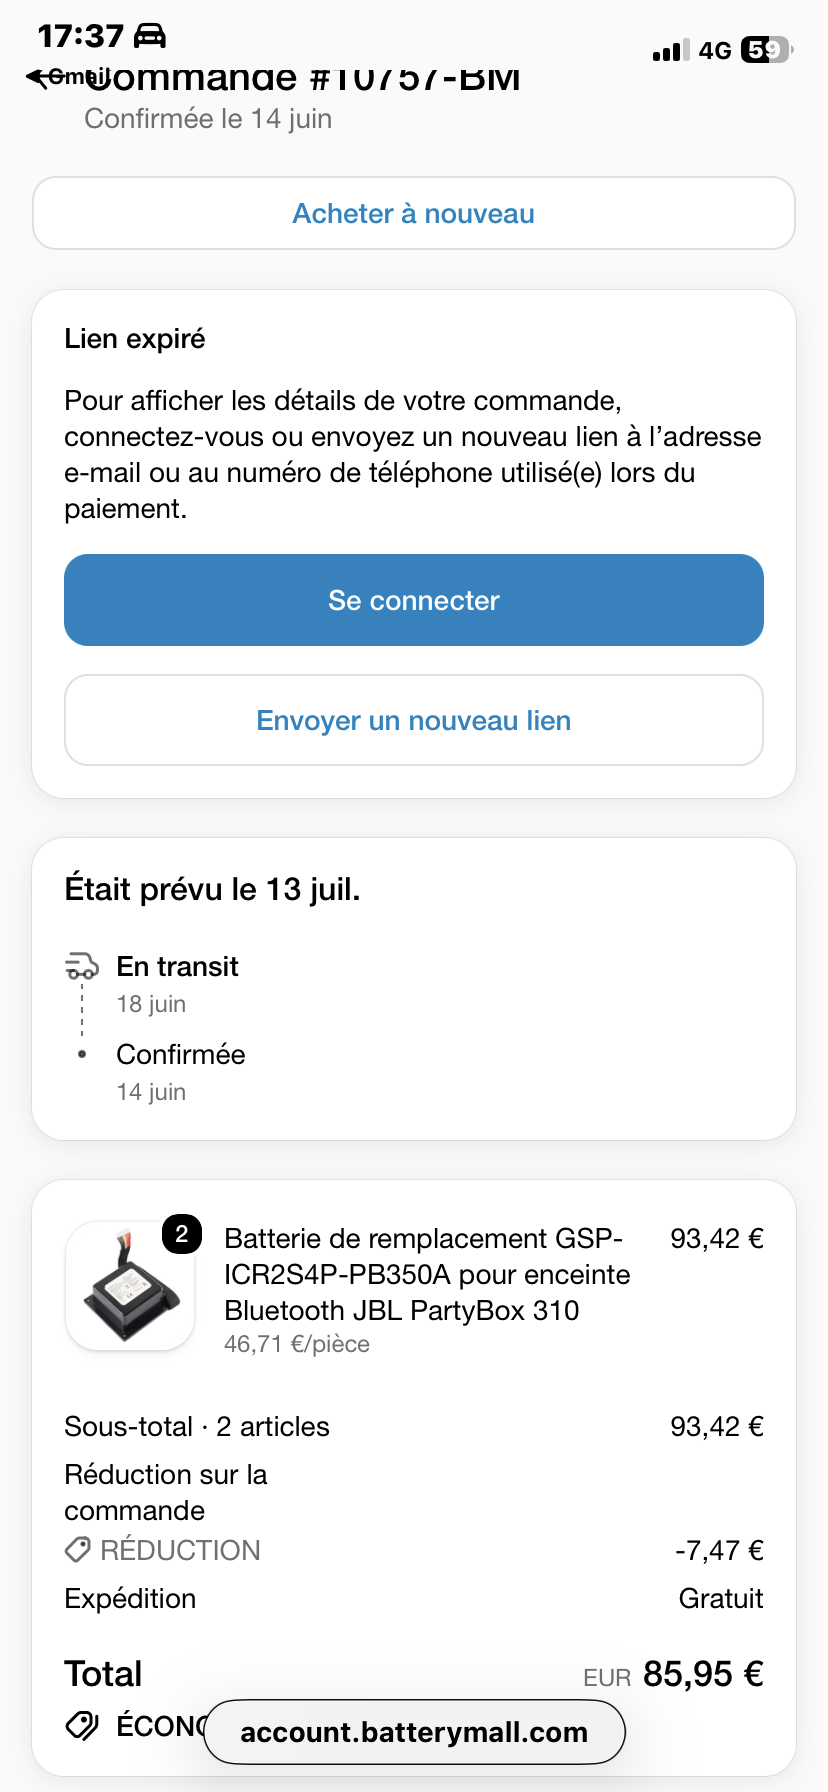Tap the Était prévu le 13 juil. heading
The image size is (828, 1792).
pyautogui.click(x=212, y=888)
